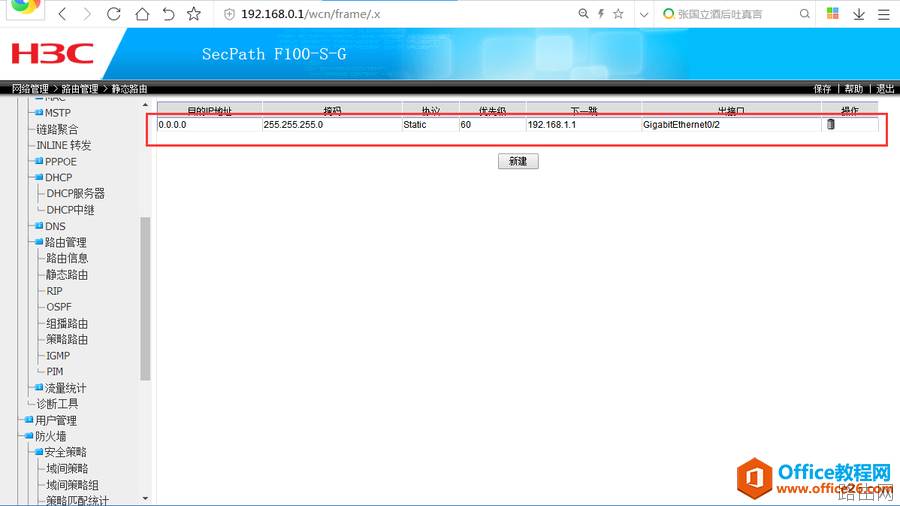Click the sidebar scroll up arrow
Image resolution: width=900 pixels, height=506 pixels.
[145, 105]
